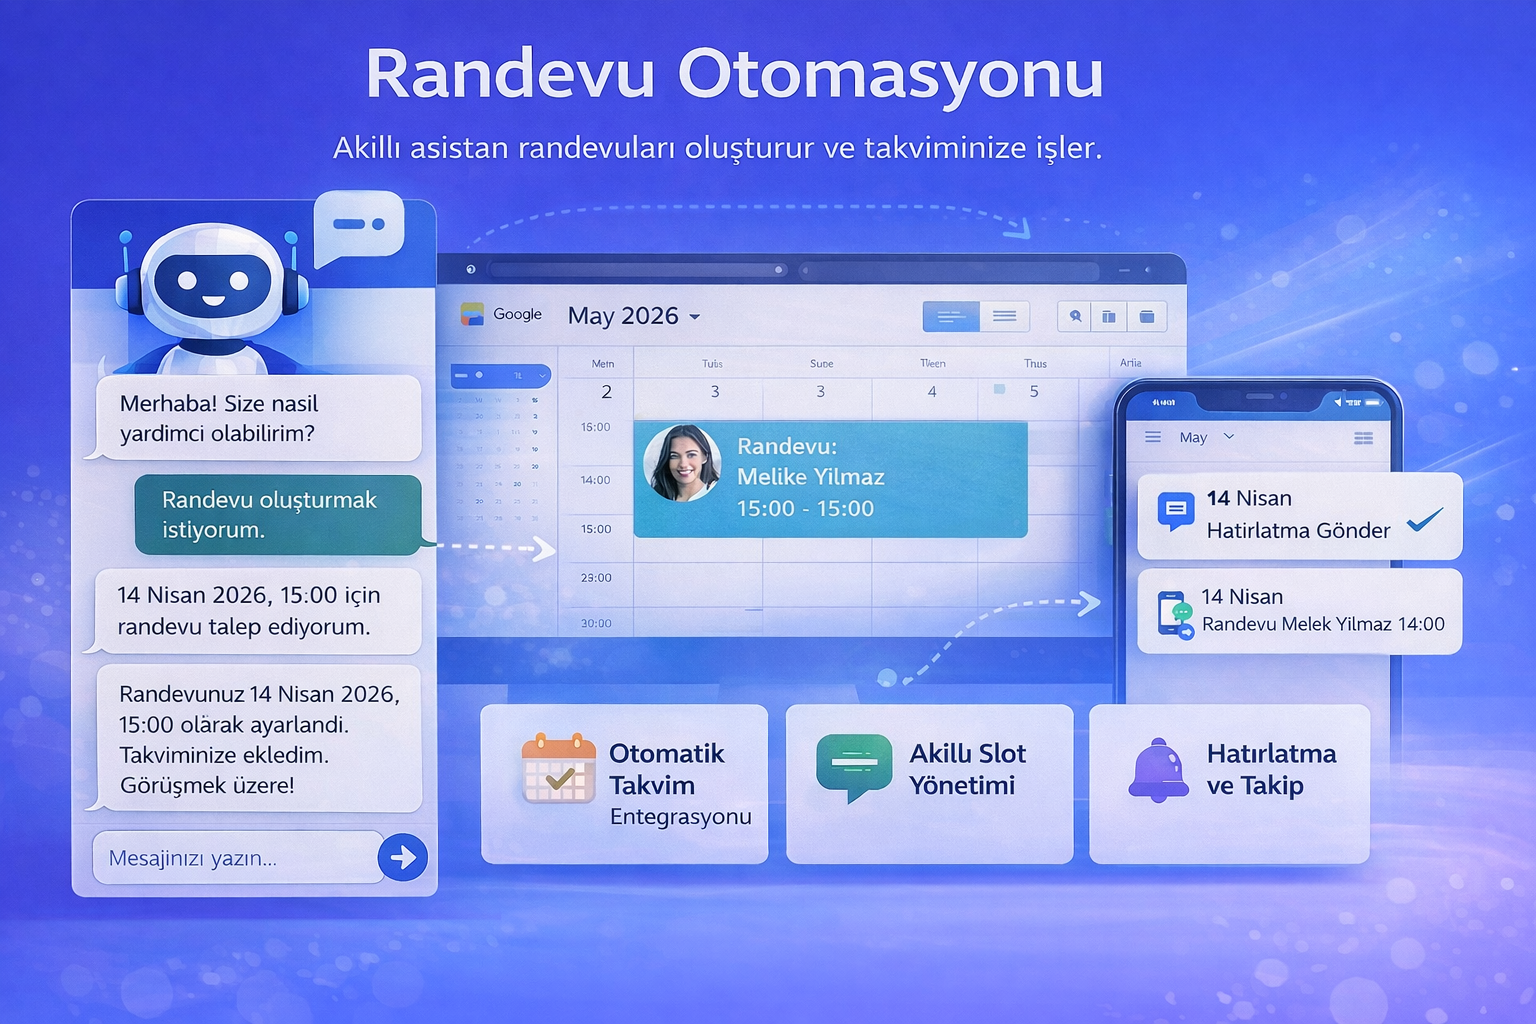This screenshot has width=1536, height=1024.
Task: Click the 'Randevu Otomasyonu' heading
Action: pos(735,75)
